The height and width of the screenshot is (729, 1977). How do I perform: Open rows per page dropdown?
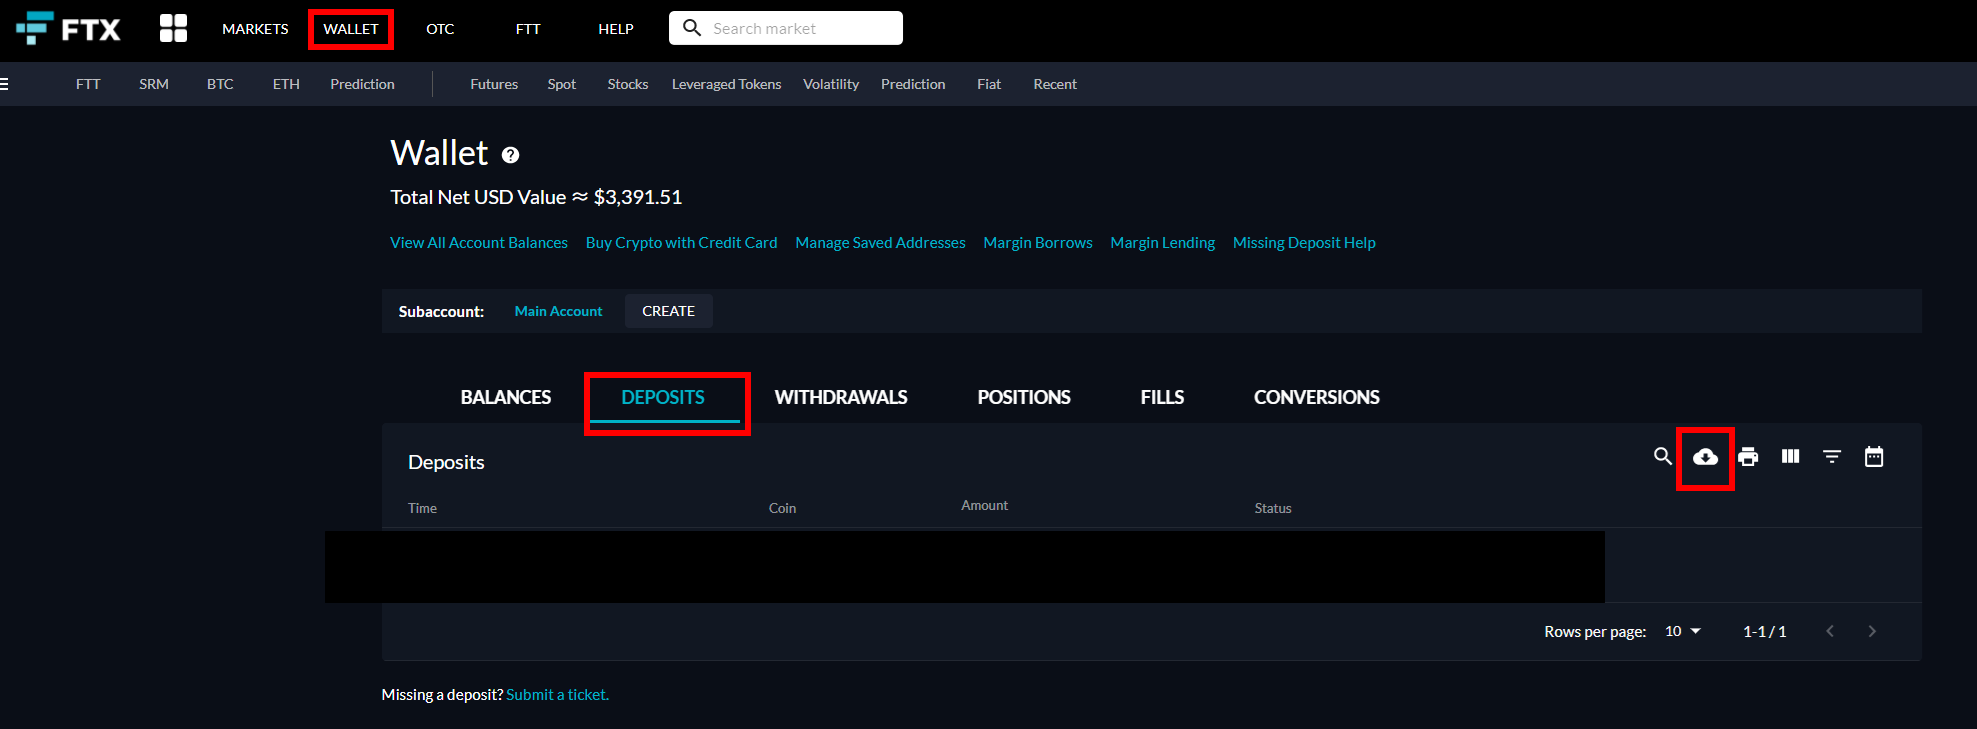coord(1683,631)
